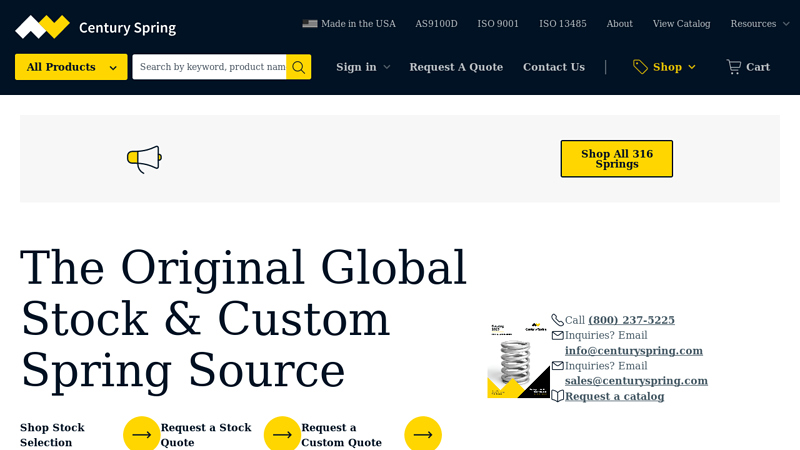This screenshot has width=800, height=450.
Task: Open the Cart link
Action: click(748, 67)
